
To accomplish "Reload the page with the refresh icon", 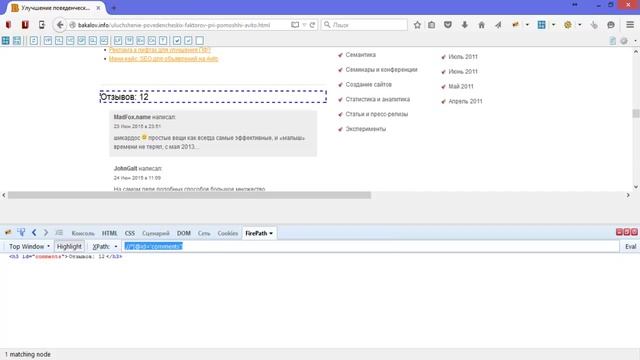I will (312, 25).
